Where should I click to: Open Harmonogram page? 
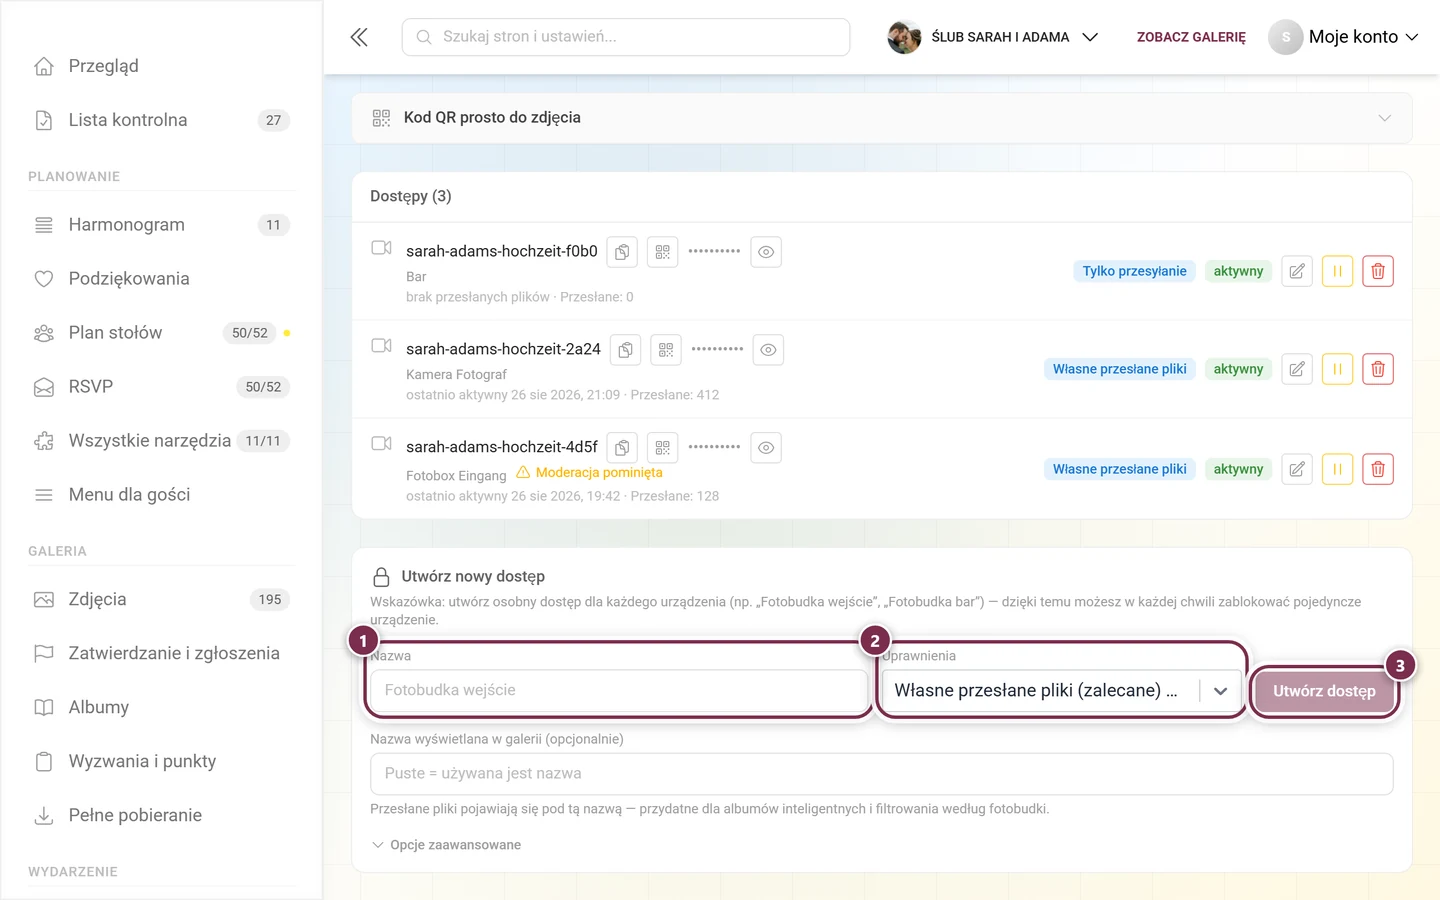coord(162,225)
